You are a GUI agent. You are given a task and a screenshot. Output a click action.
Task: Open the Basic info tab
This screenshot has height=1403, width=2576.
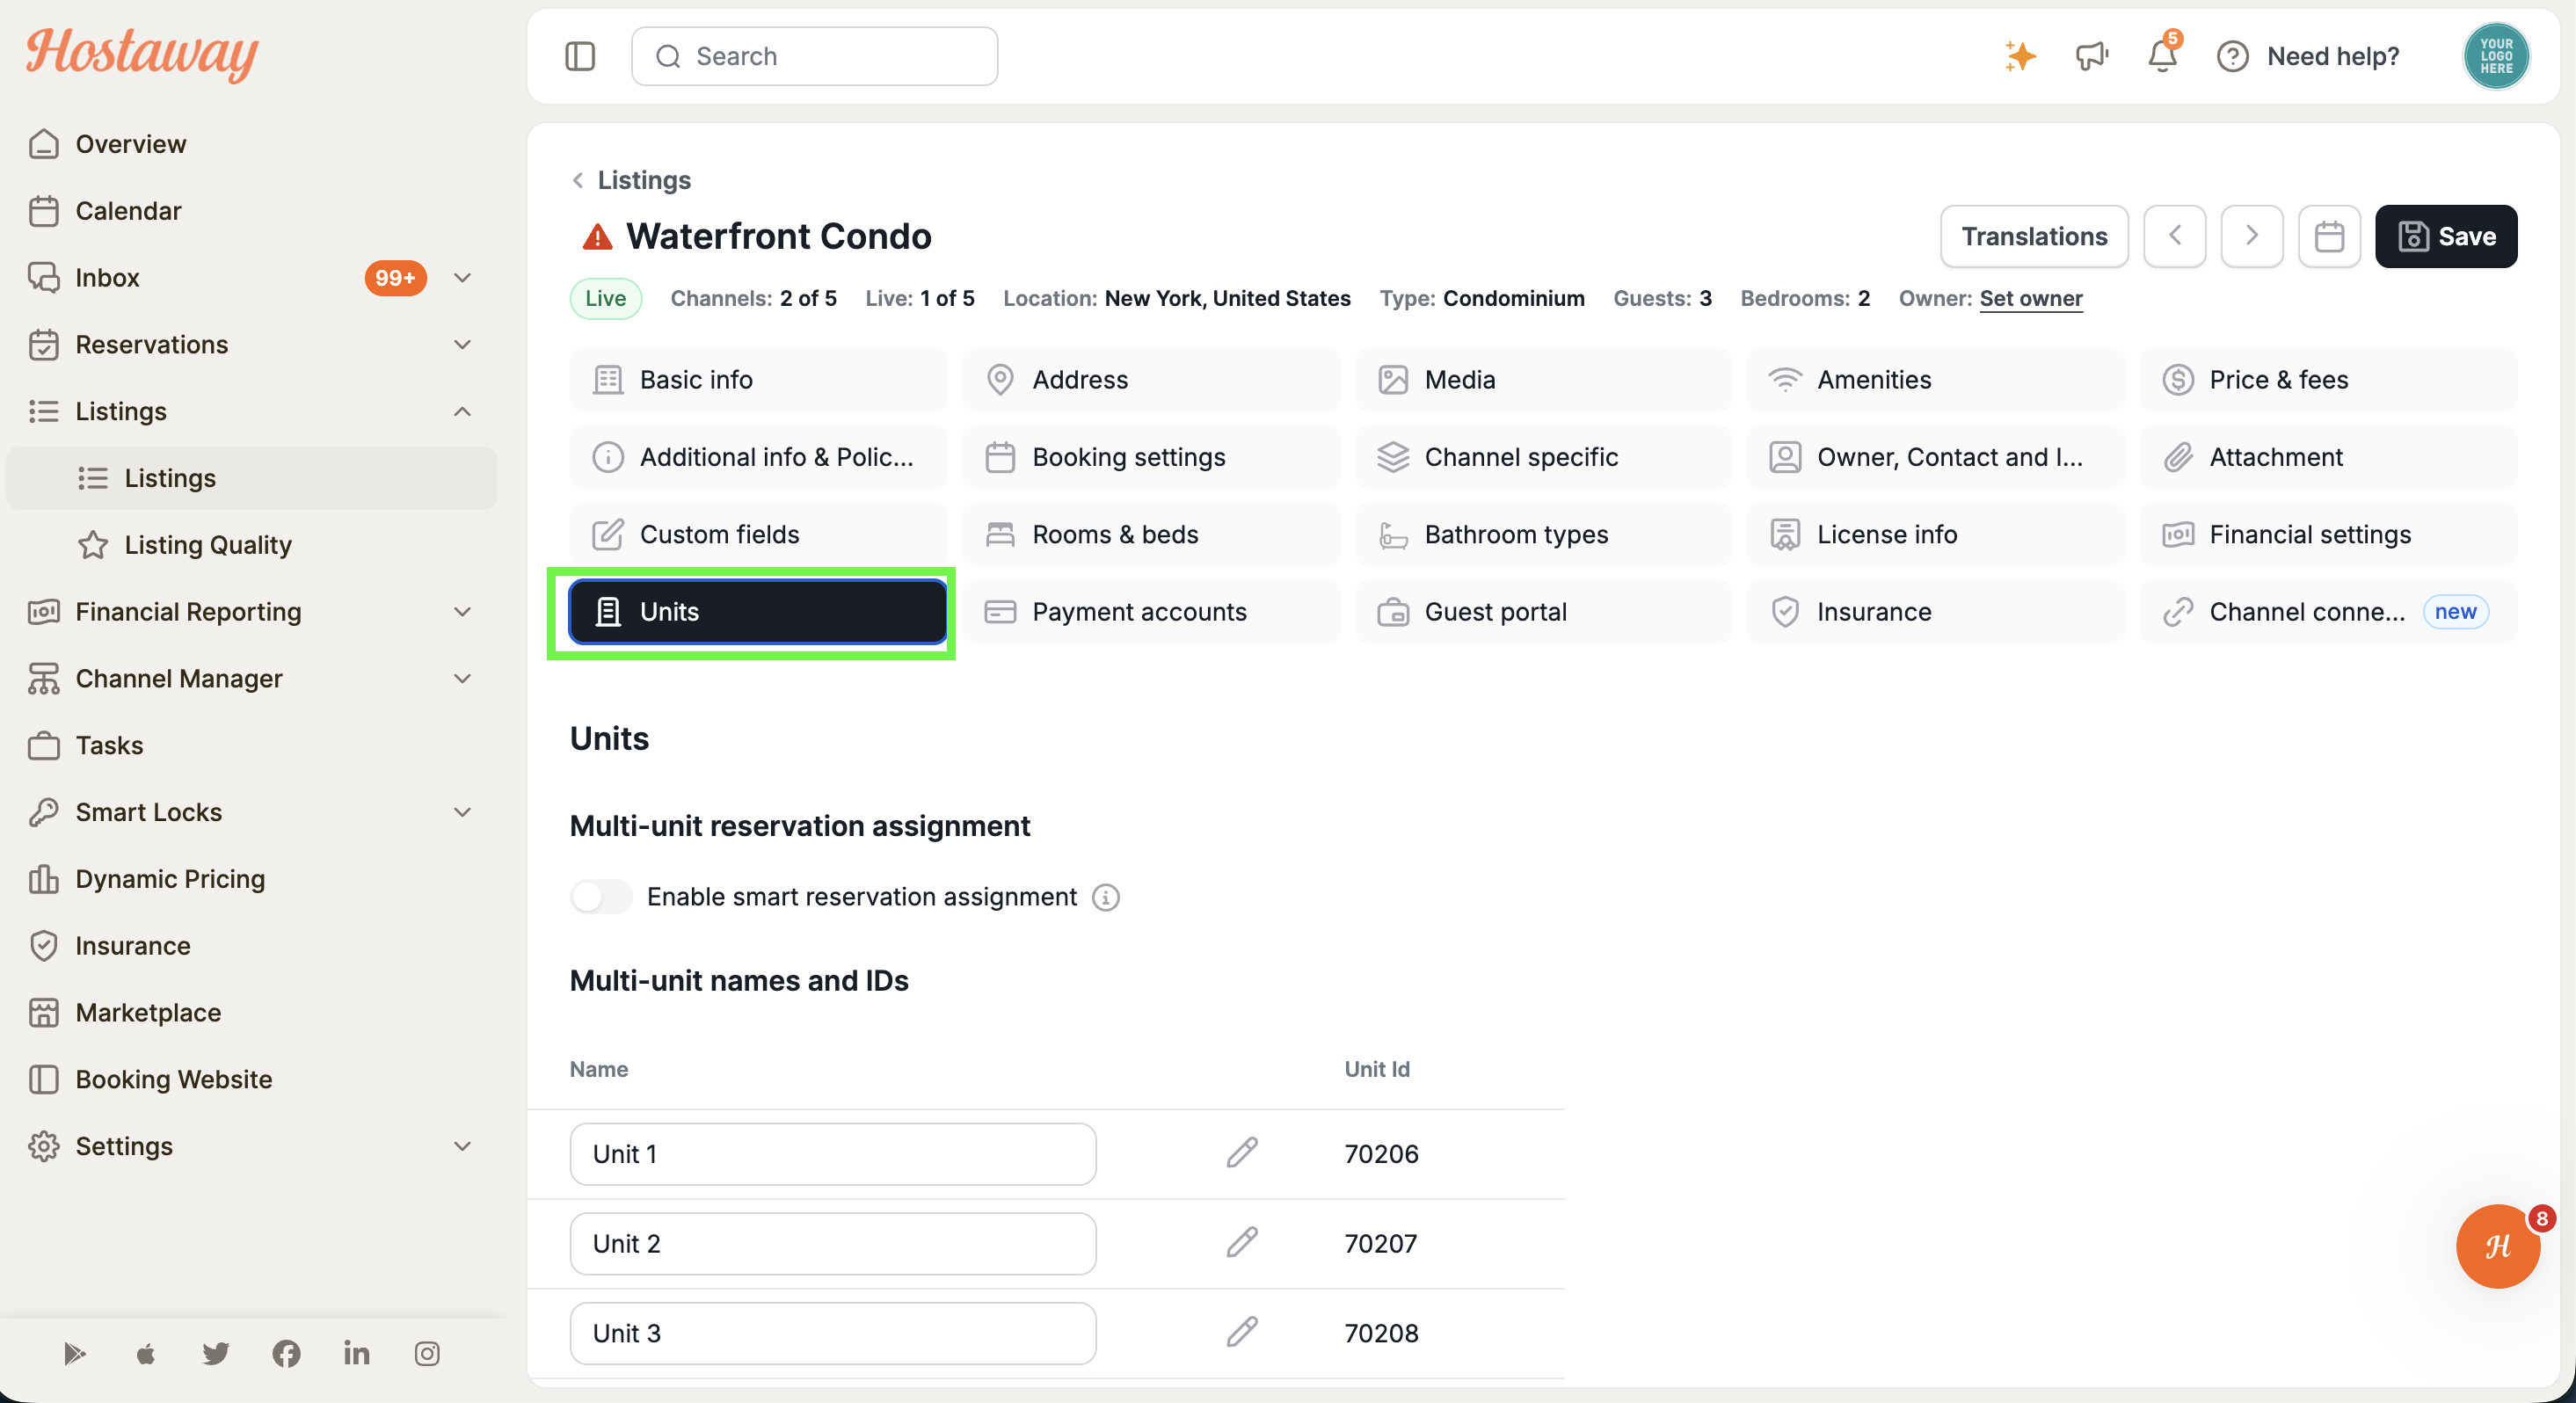coord(758,380)
